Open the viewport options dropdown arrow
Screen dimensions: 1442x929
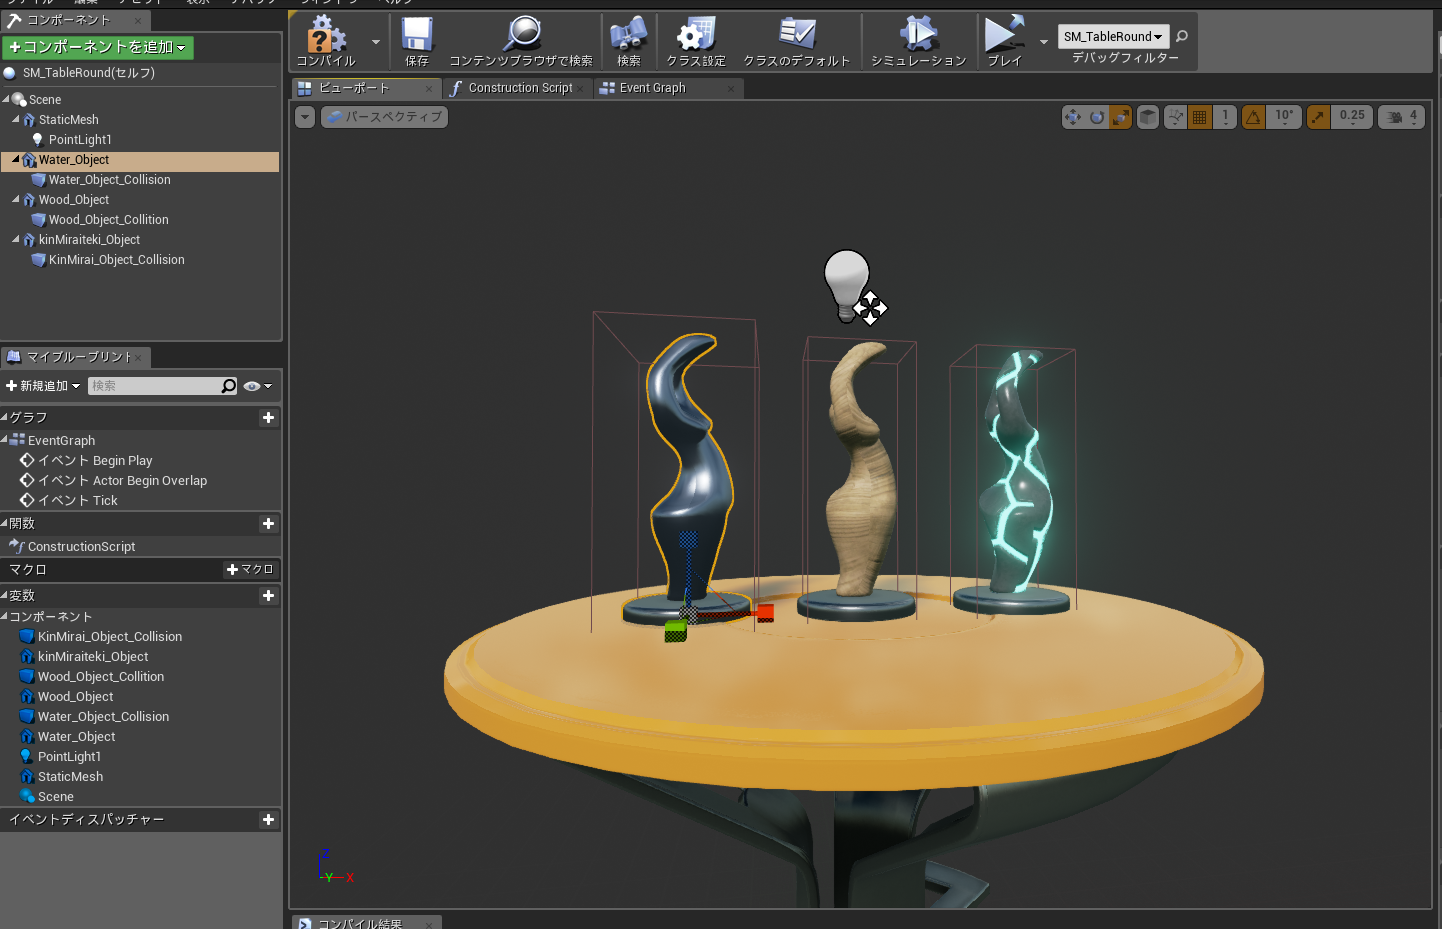305,117
